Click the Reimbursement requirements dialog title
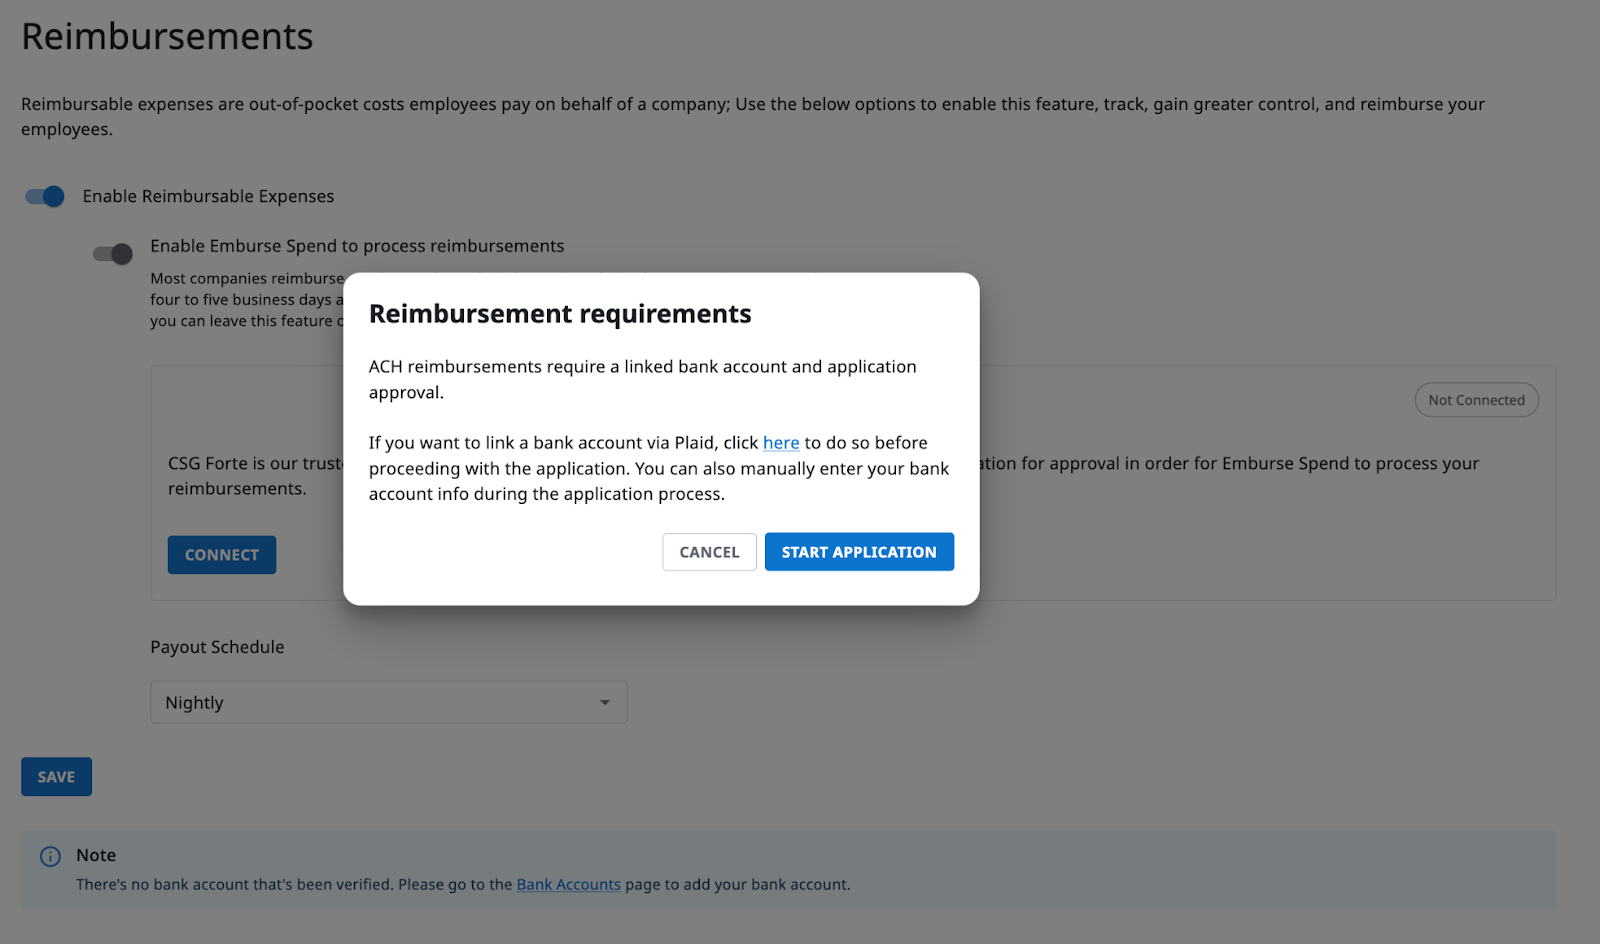 pos(560,313)
